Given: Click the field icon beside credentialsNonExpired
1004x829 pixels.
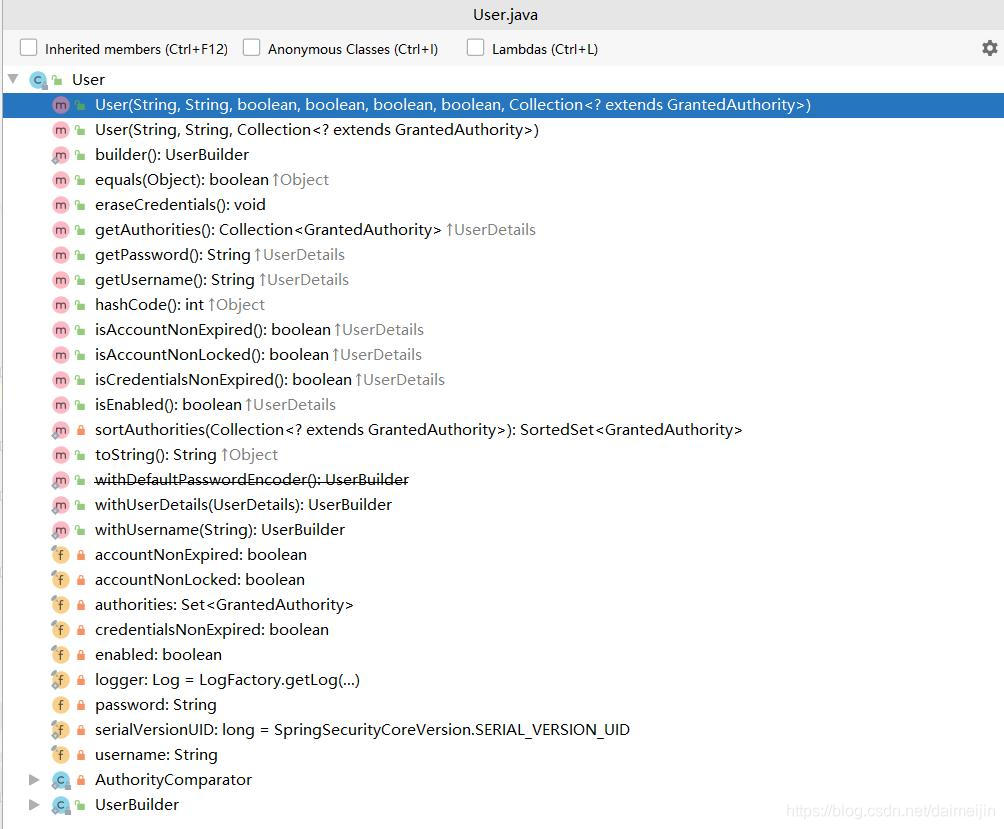Looking at the screenshot, I should click(x=60, y=629).
